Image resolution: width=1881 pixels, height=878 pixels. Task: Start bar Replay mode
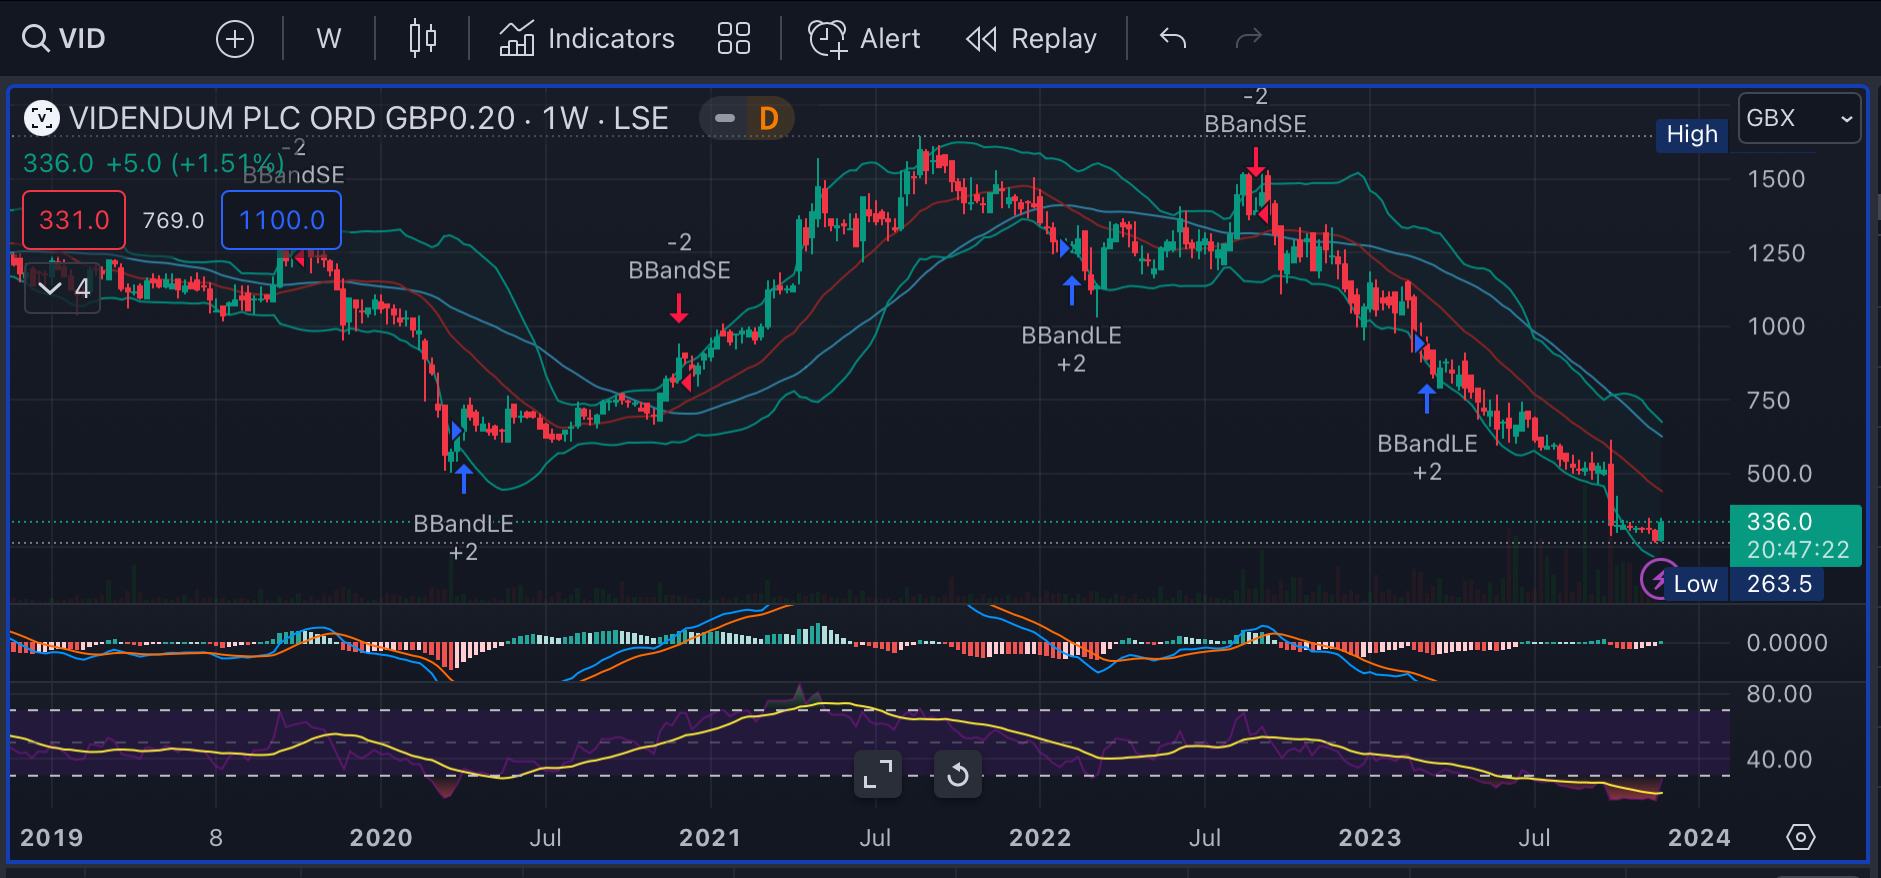tap(1032, 39)
